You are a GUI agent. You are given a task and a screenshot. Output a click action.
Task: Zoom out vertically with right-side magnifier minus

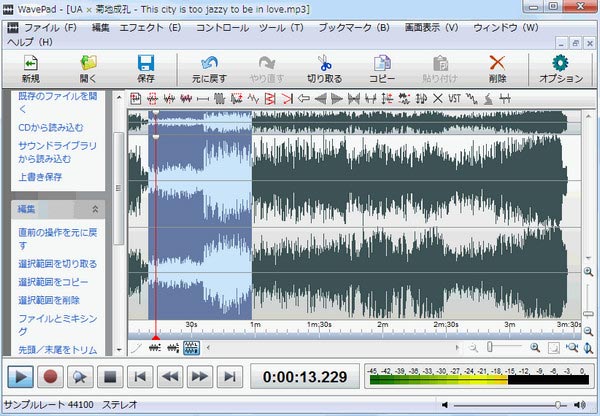pyautogui.click(x=589, y=331)
